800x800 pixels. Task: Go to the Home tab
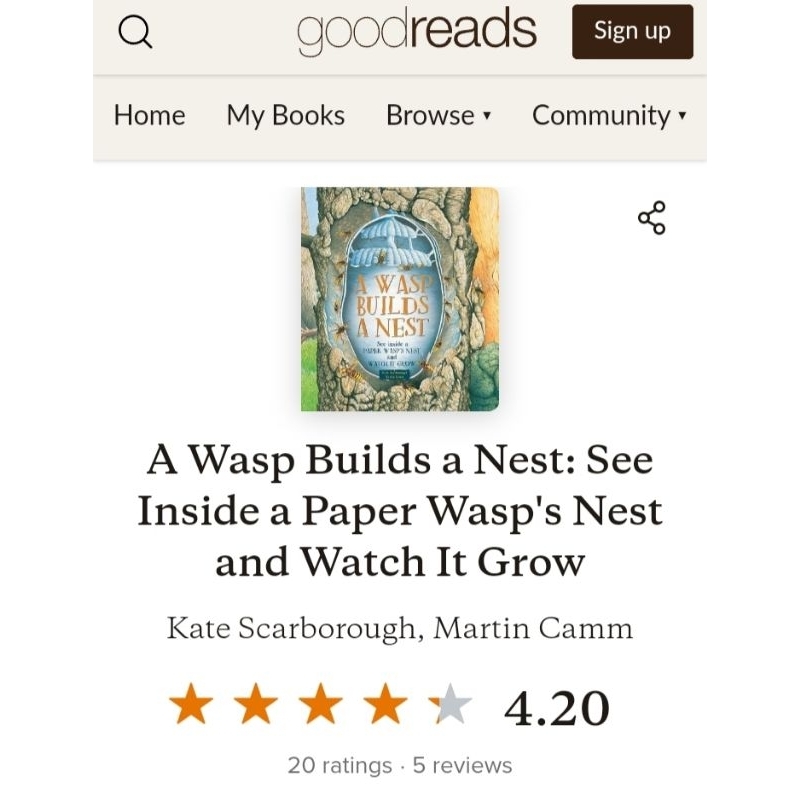click(149, 115)
